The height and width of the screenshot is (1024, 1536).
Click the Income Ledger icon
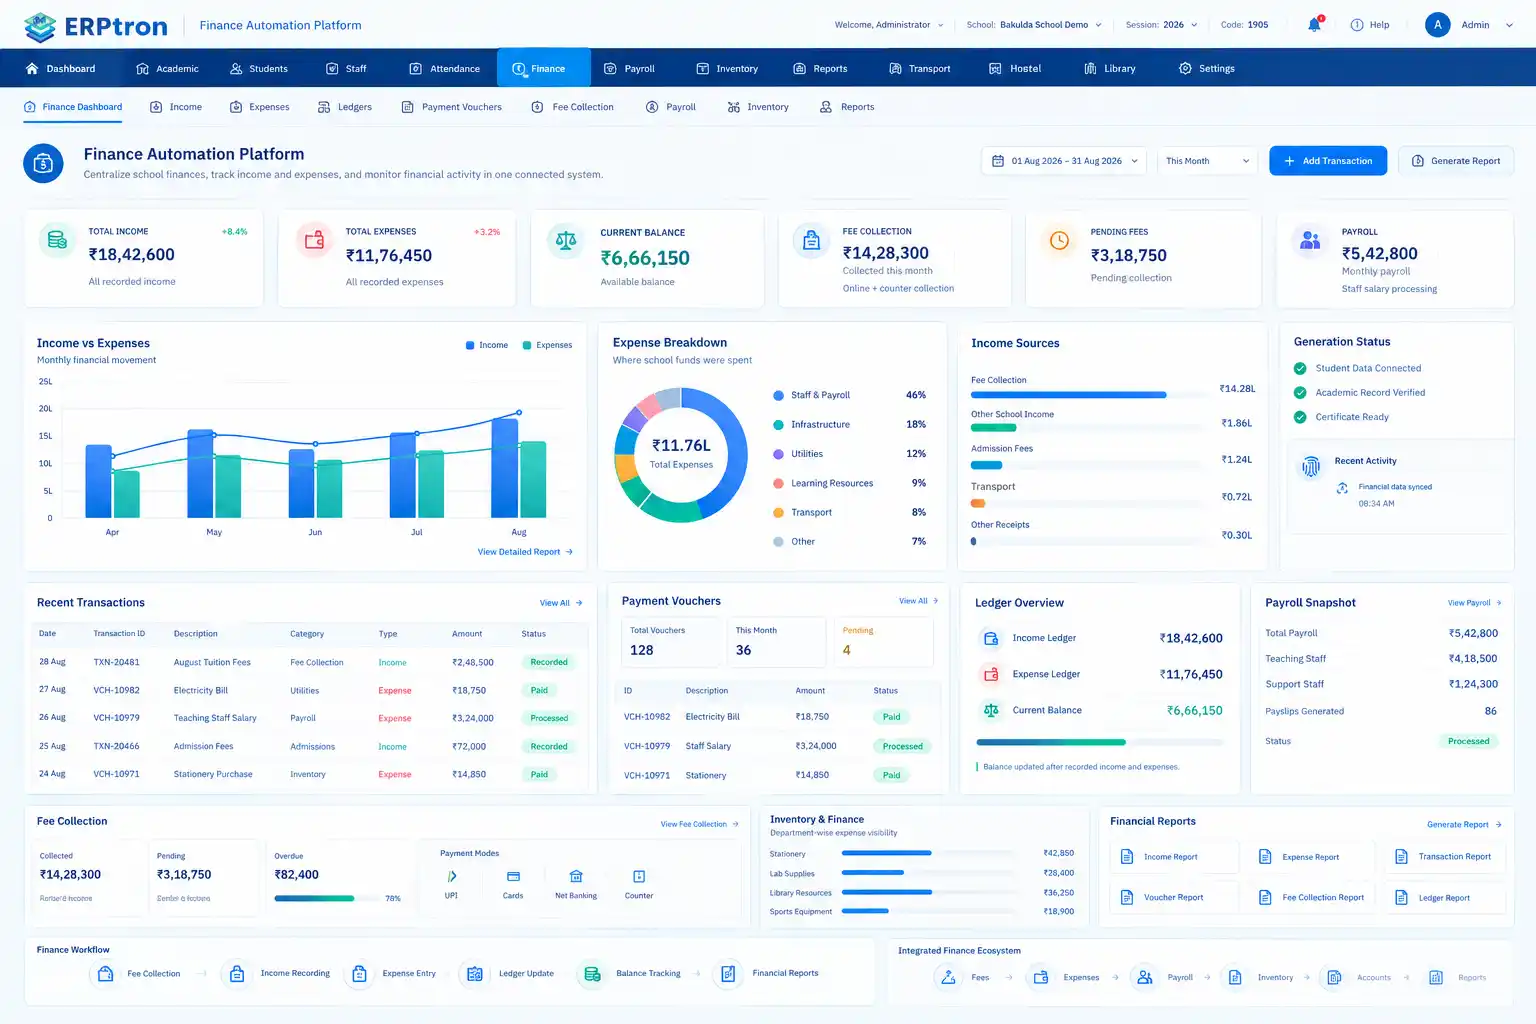click(x=991, y=638)
